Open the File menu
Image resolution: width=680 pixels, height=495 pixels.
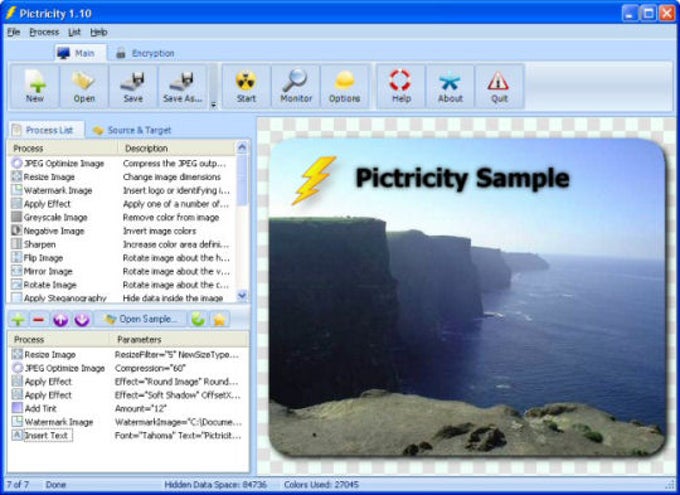pos(13,32)
